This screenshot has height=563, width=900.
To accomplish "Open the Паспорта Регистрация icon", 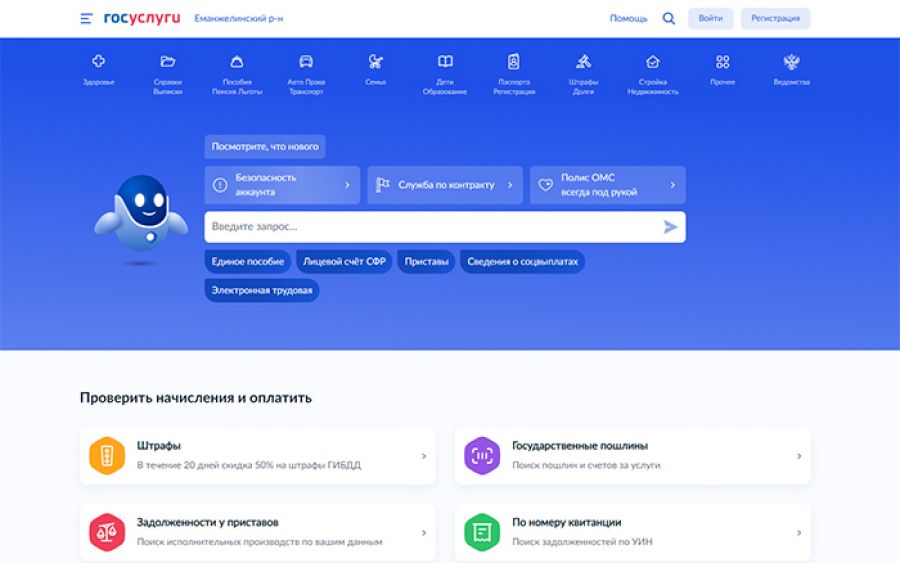I will pyautogui.click(x=514, y=61).
